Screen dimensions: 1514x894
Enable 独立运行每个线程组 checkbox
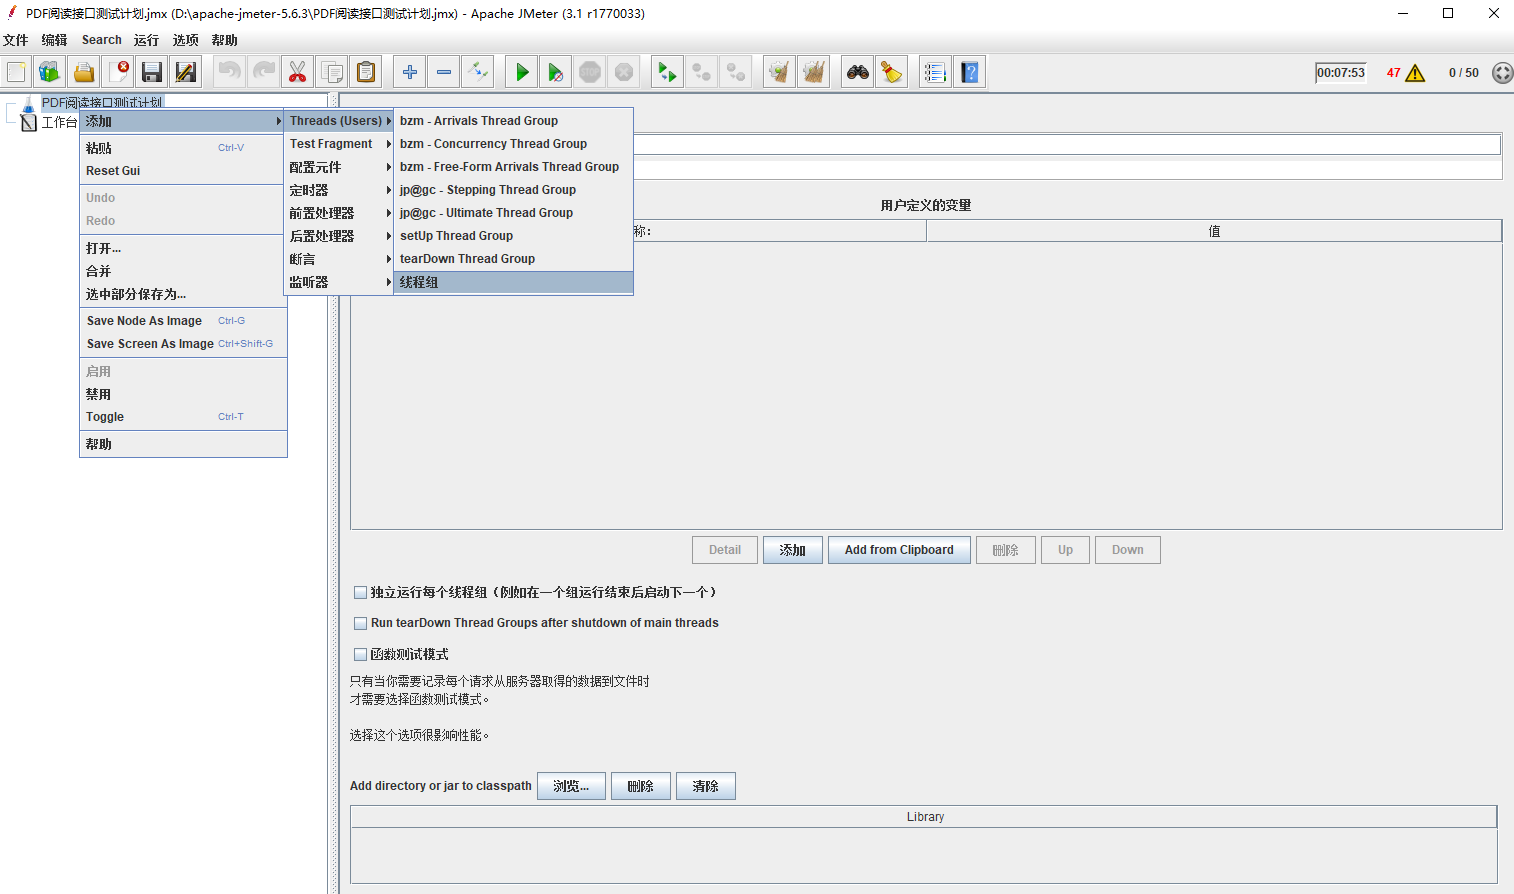click(x=361, y=593)
